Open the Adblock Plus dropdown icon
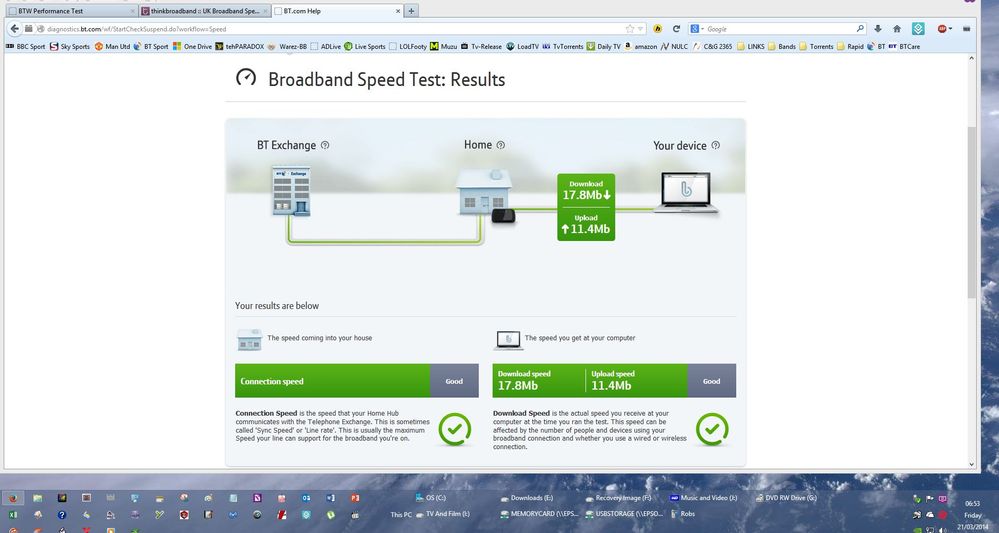The height and width of the screenshot is (533, 999). click(944, 29)
